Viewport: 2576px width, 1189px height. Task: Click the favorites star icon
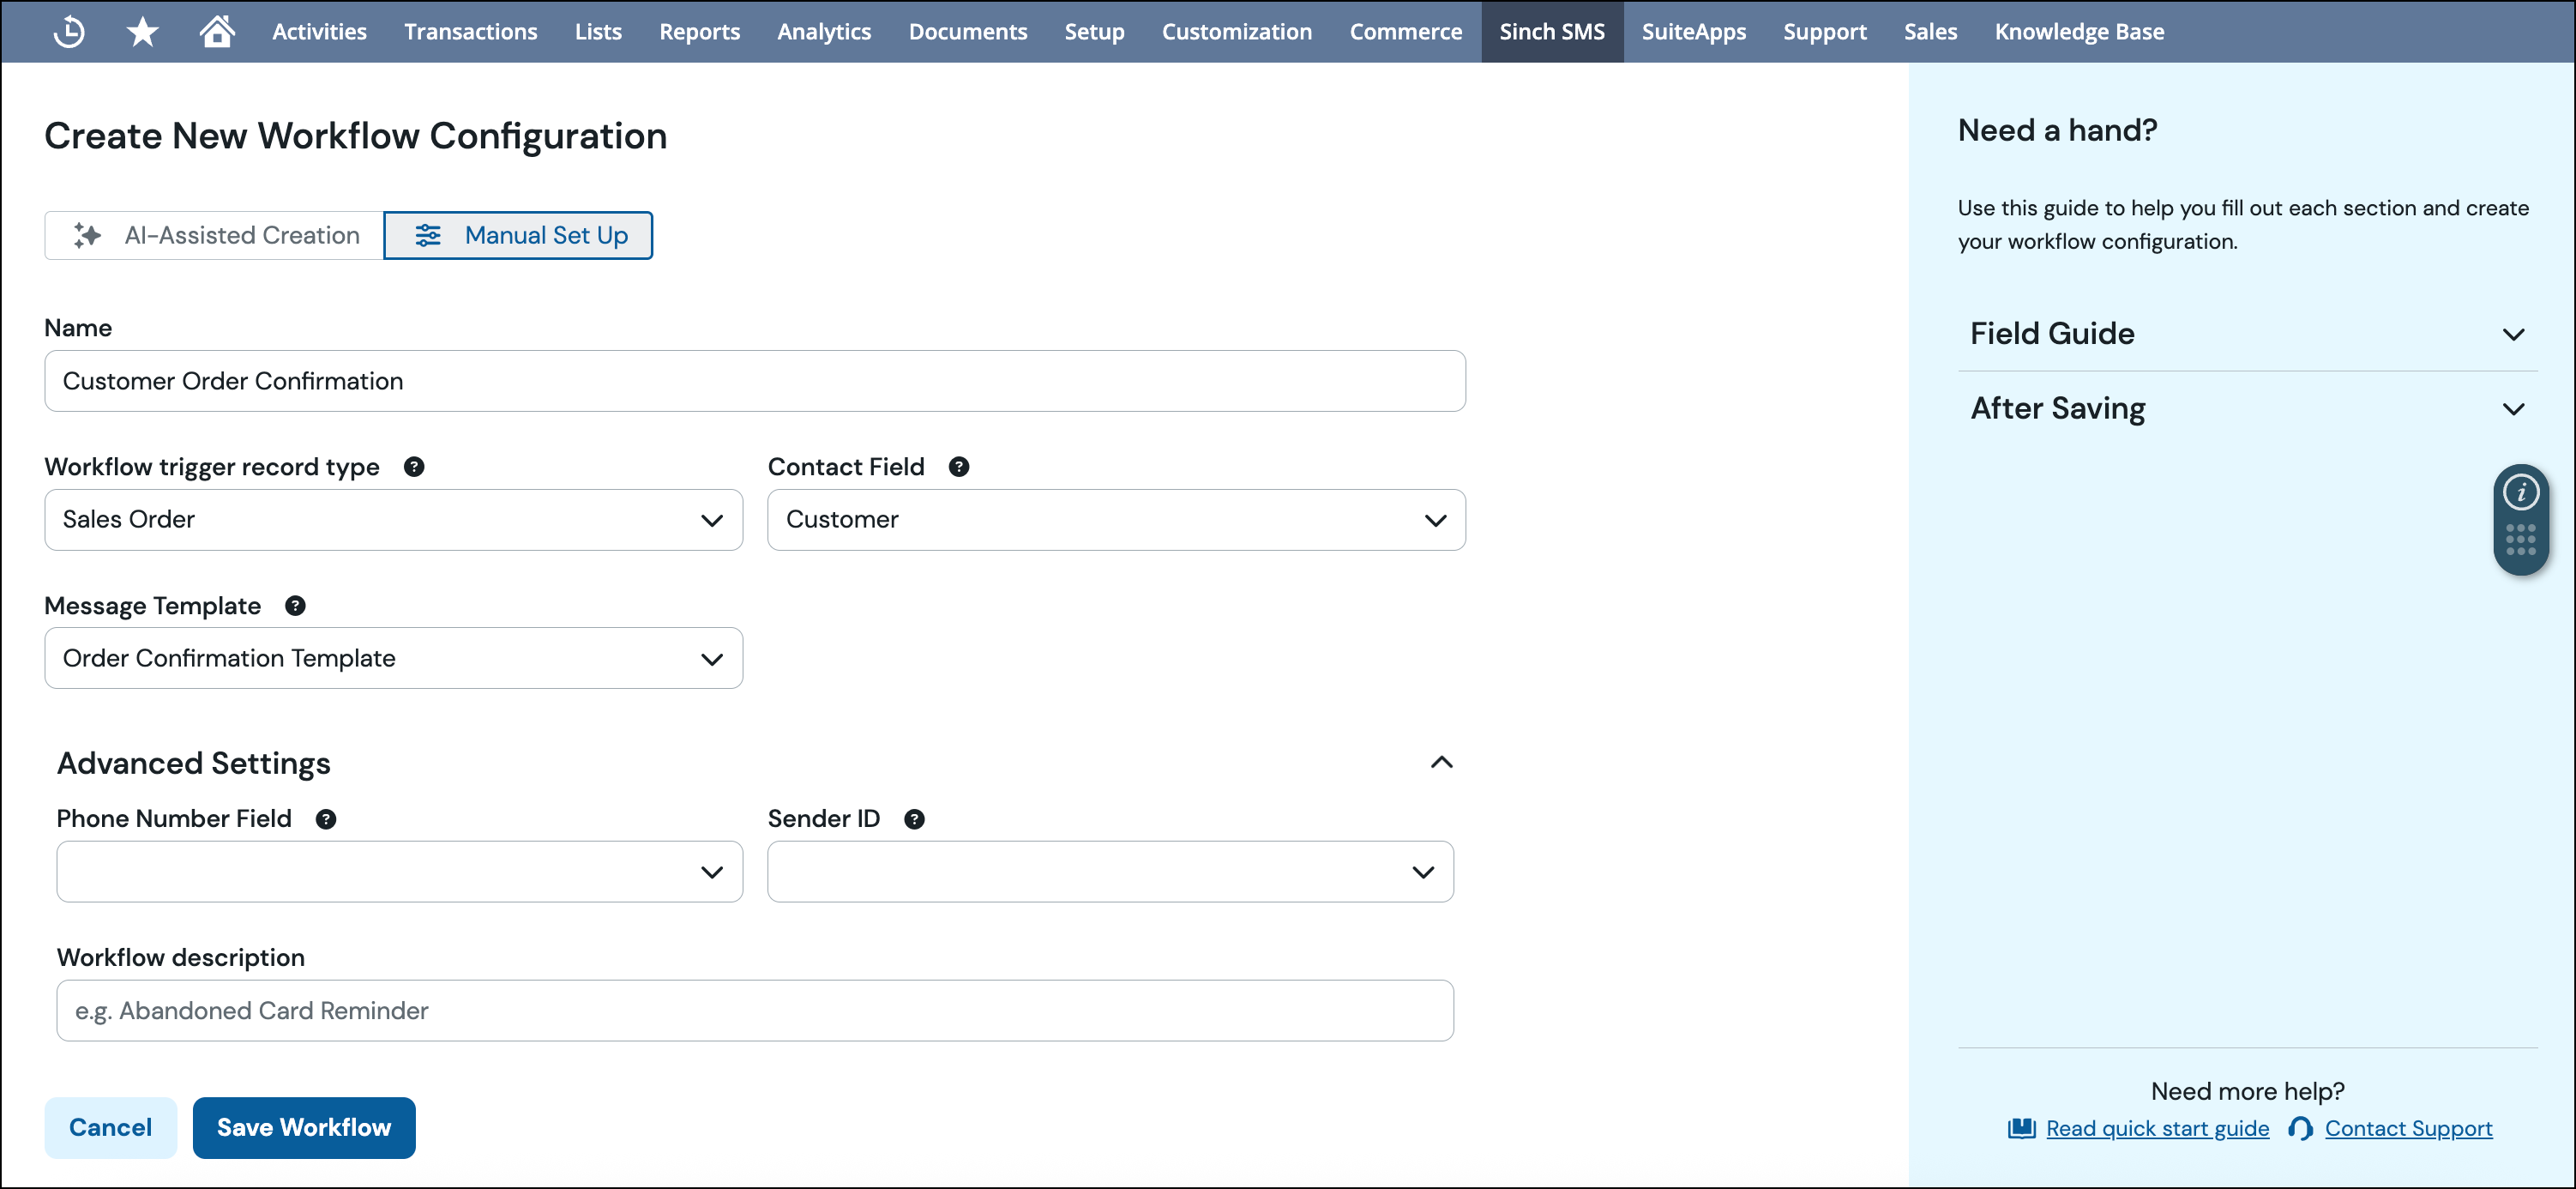[143, 31]
